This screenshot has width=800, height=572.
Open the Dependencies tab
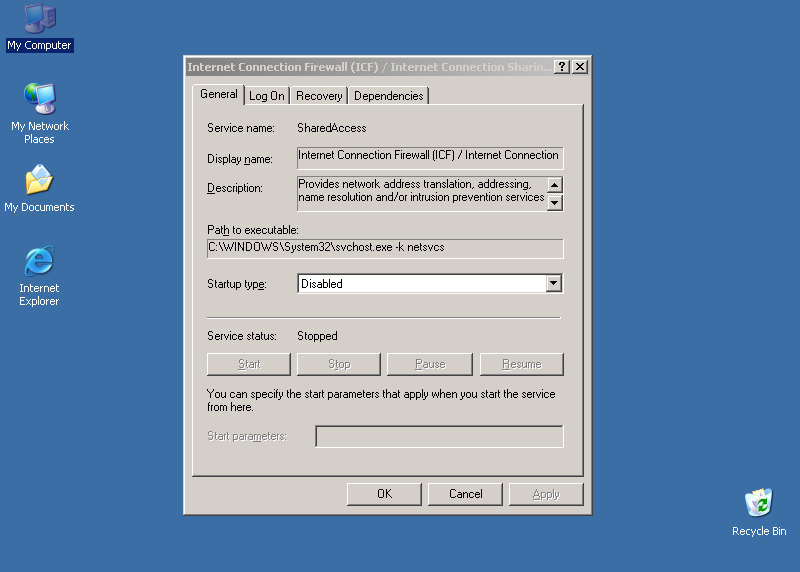(388, 96)
